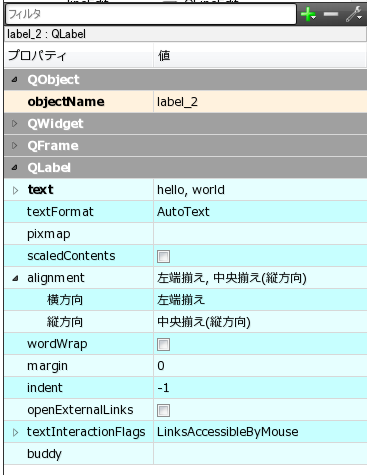Viewport: 367px width, 475px height.
Task: Select the wordWrap property name
Action: 57,344
